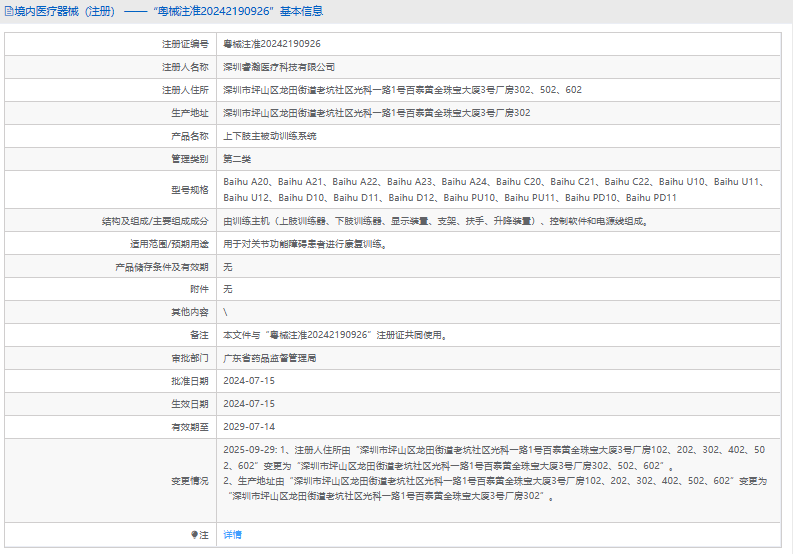
Task: Click the 适用范围/预期用途 label
Action: (169, 244)
